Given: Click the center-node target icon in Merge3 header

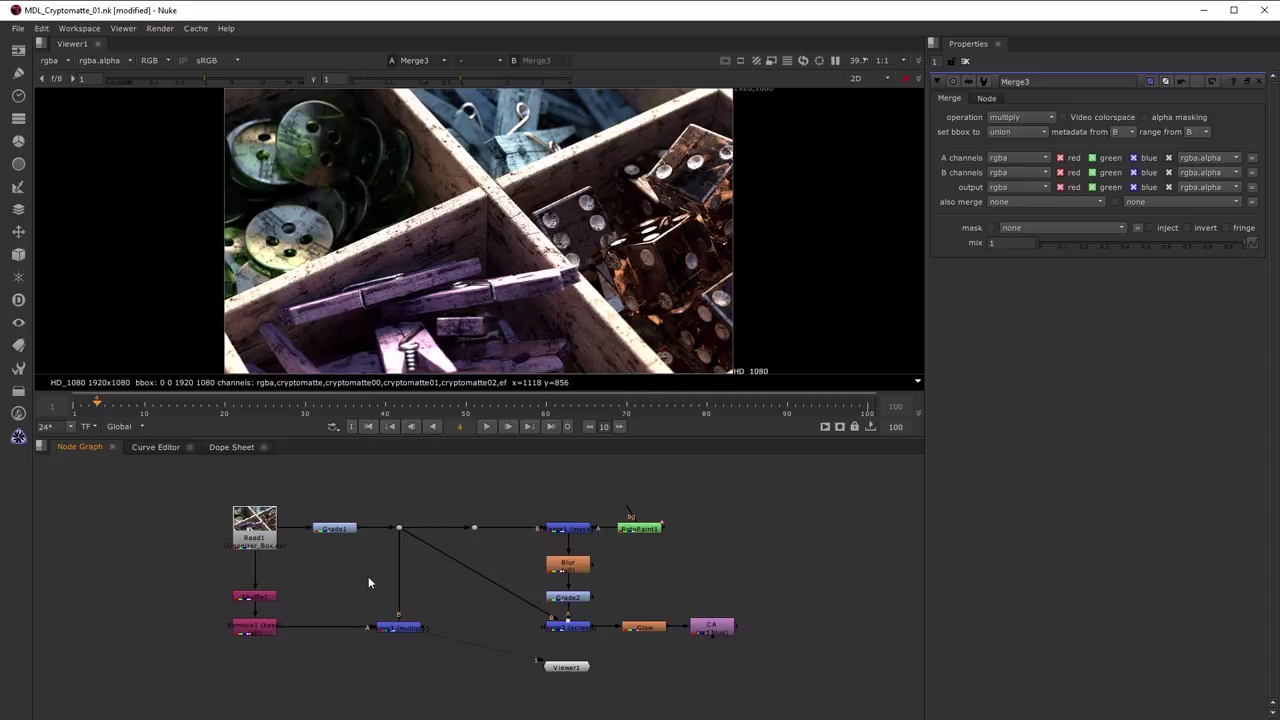Looking at the screenshot, I should tap(953, 81).
